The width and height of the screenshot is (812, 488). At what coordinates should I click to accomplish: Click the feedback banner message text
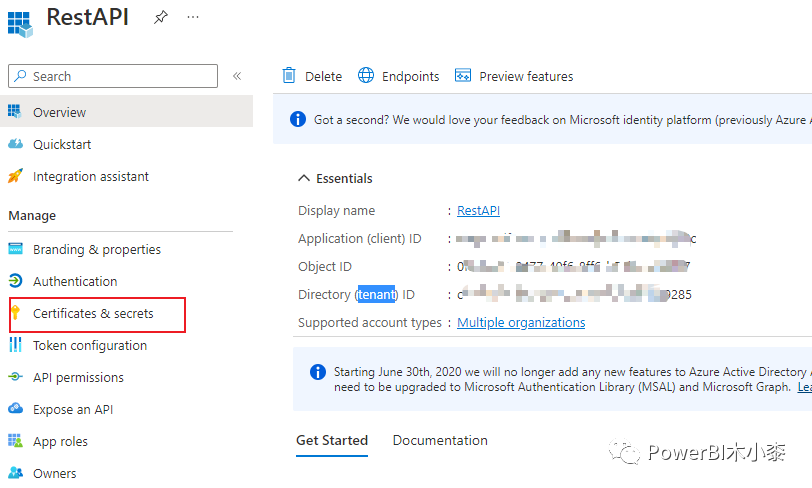[x=562, y=120]
